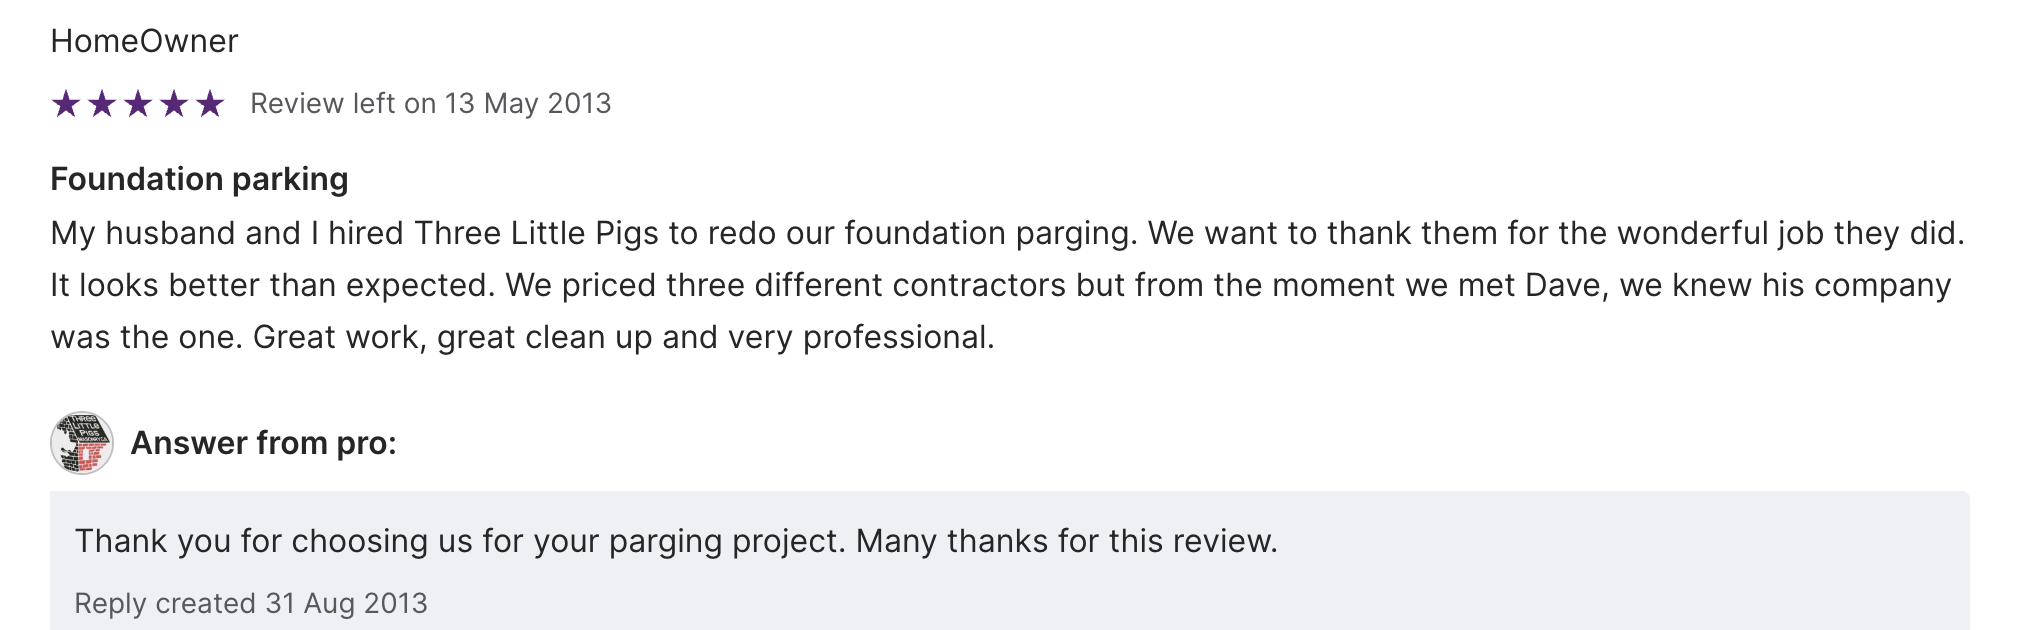Click the fourth purple rating star

click(x=174, y=103)
